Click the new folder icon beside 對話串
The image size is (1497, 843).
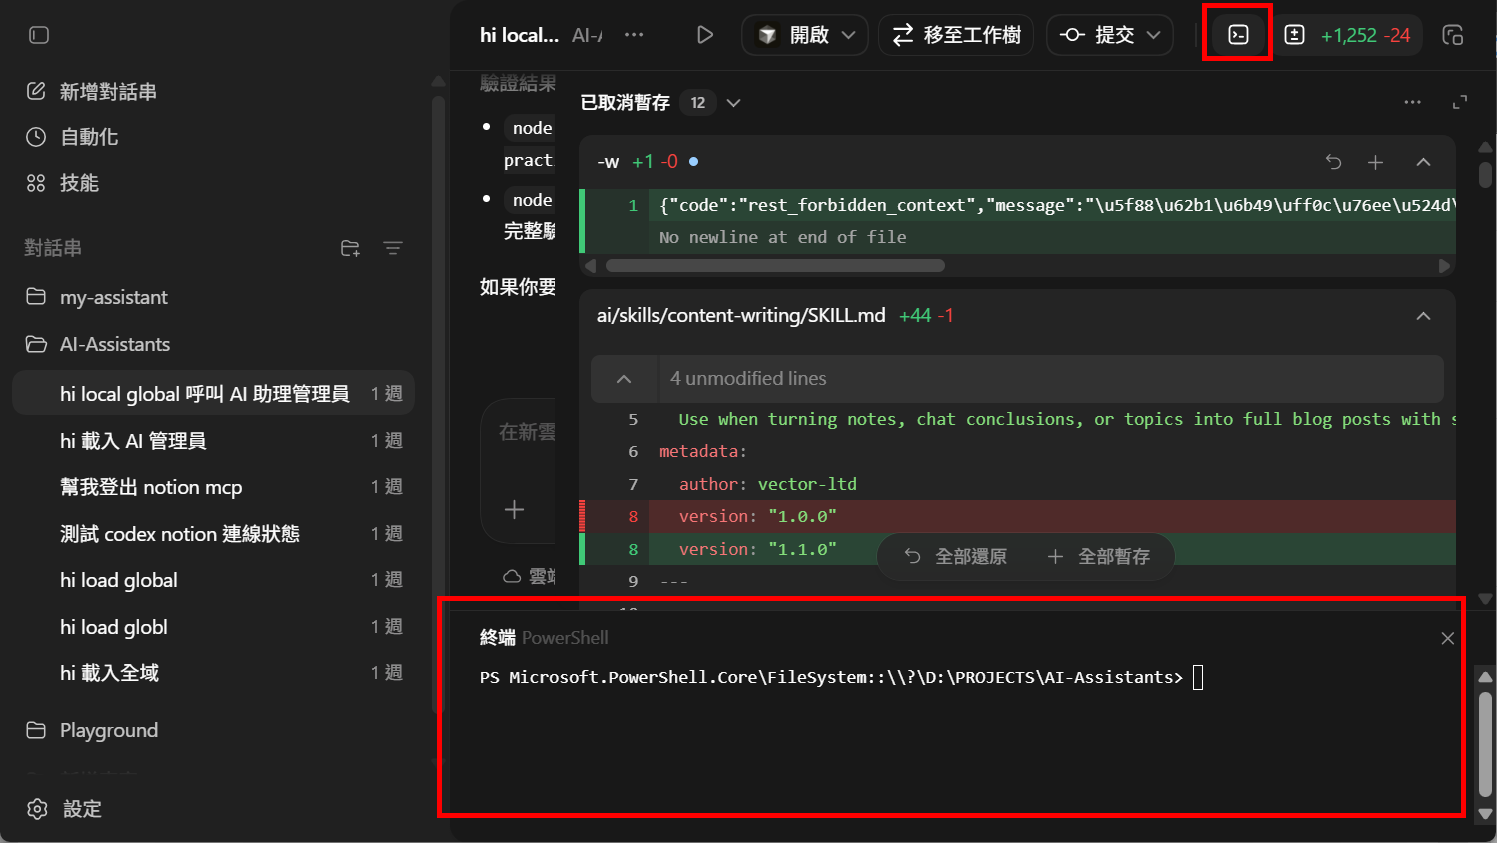350,248
